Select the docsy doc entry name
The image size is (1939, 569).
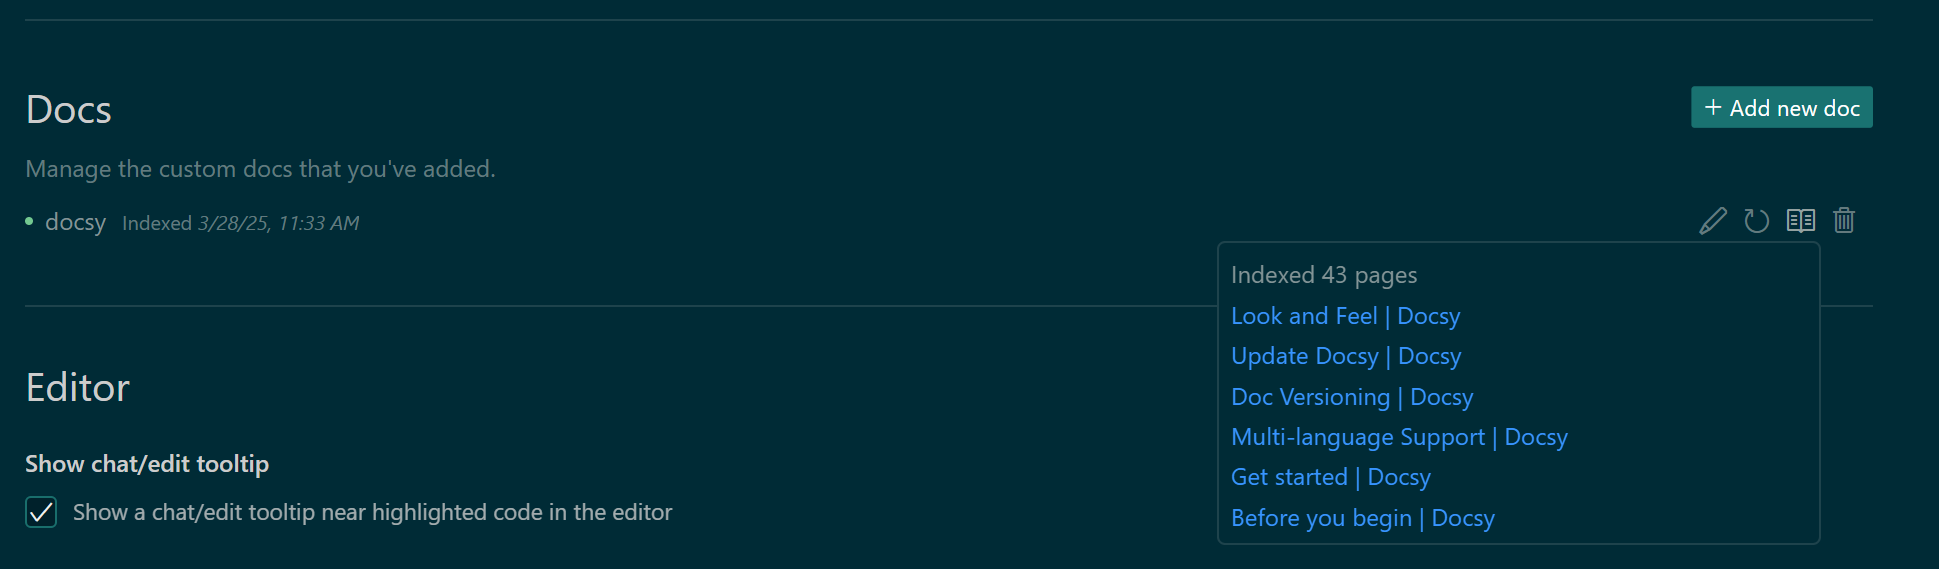[75, 222]
